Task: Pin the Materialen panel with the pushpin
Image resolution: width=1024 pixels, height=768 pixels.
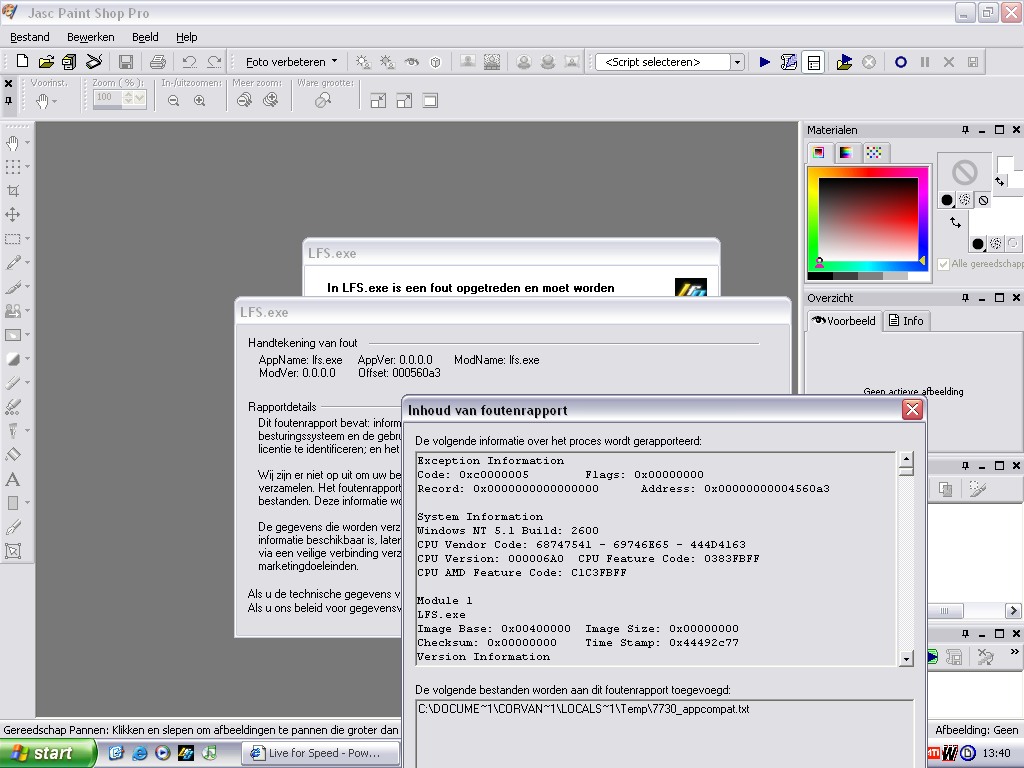Action: pyautogui.click(x=965, y=130)
